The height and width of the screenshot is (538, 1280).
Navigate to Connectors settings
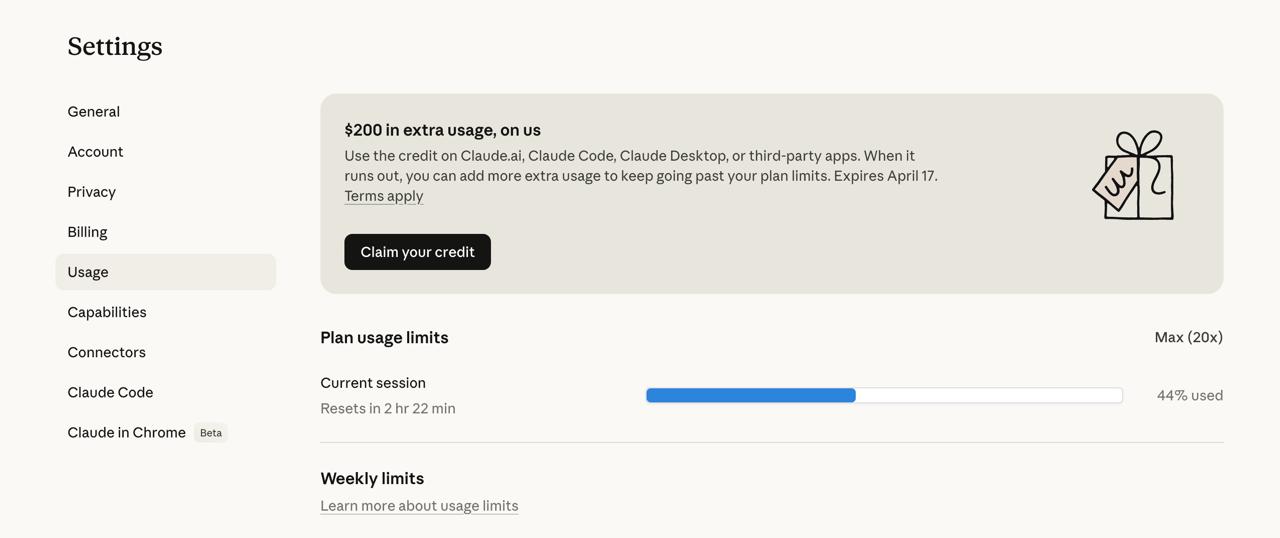coord(107,352)
